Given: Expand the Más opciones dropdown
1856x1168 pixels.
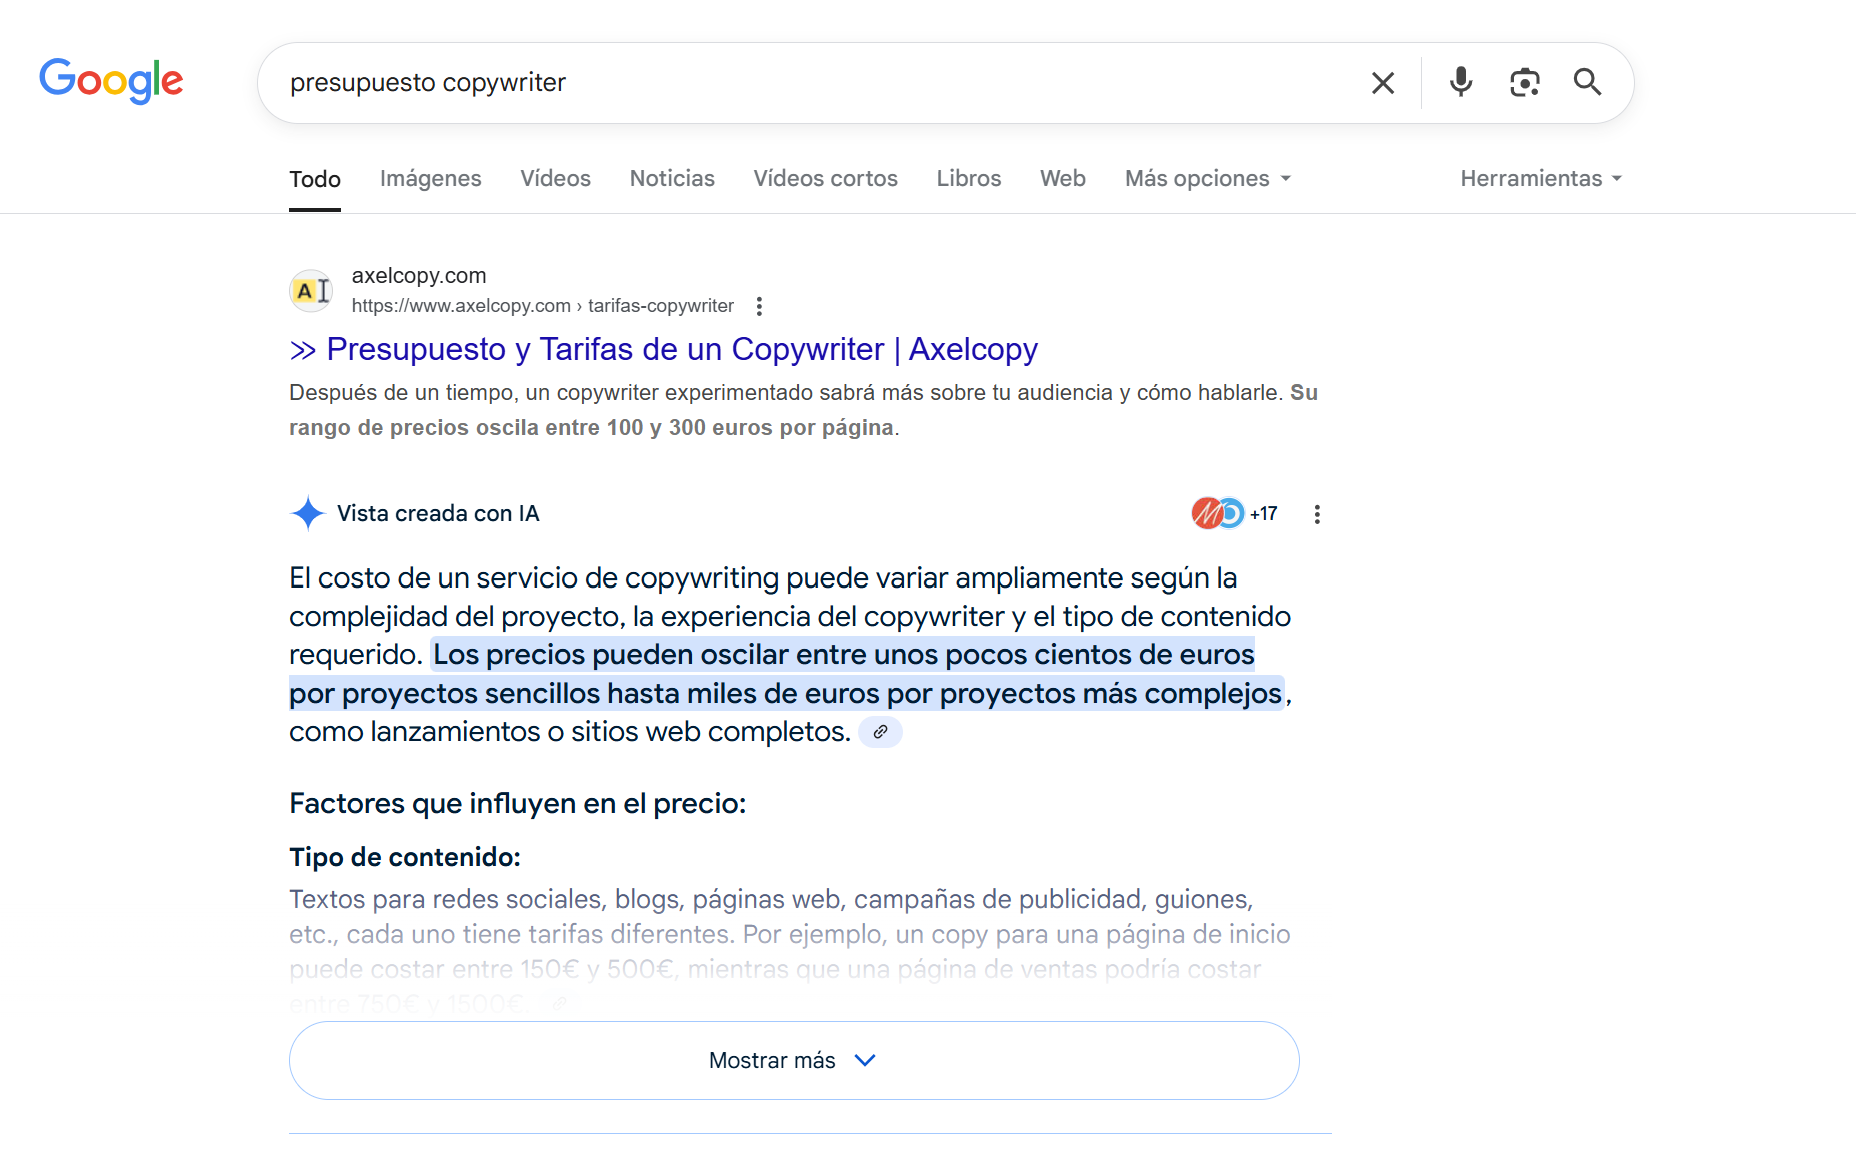Looking at the screenshot, I should point(1208,179).
